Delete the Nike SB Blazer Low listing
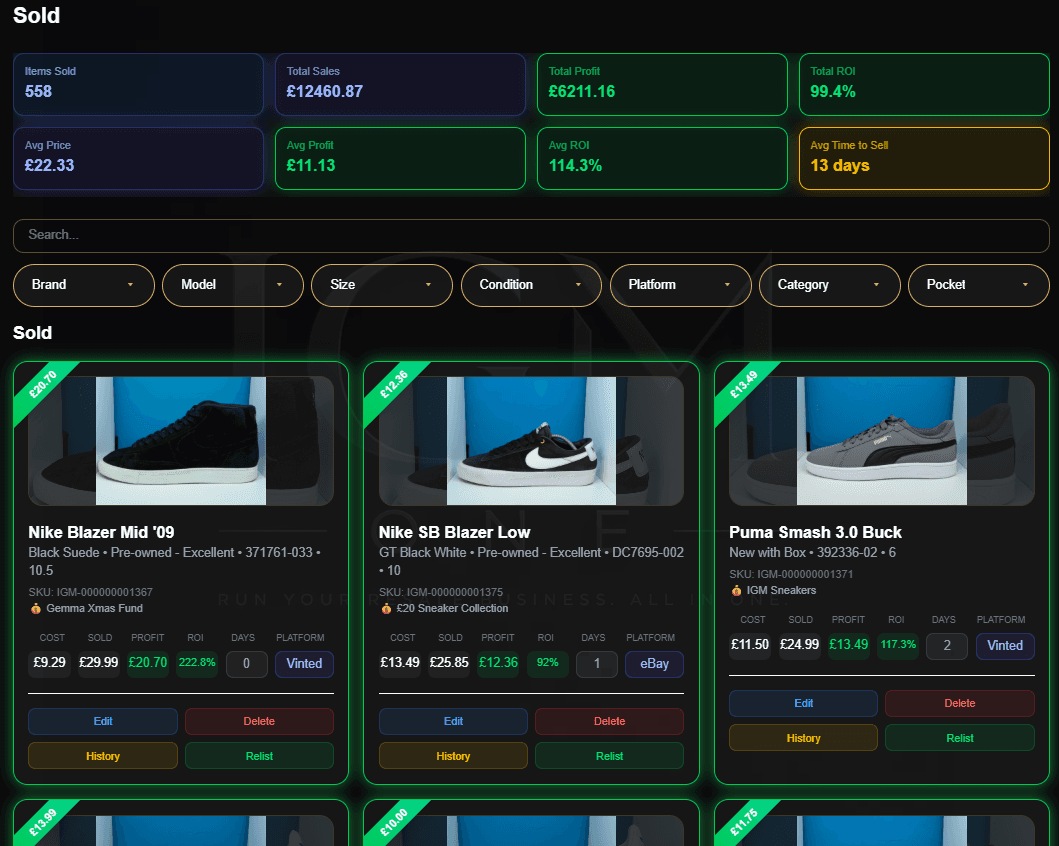 pos(609,721)
